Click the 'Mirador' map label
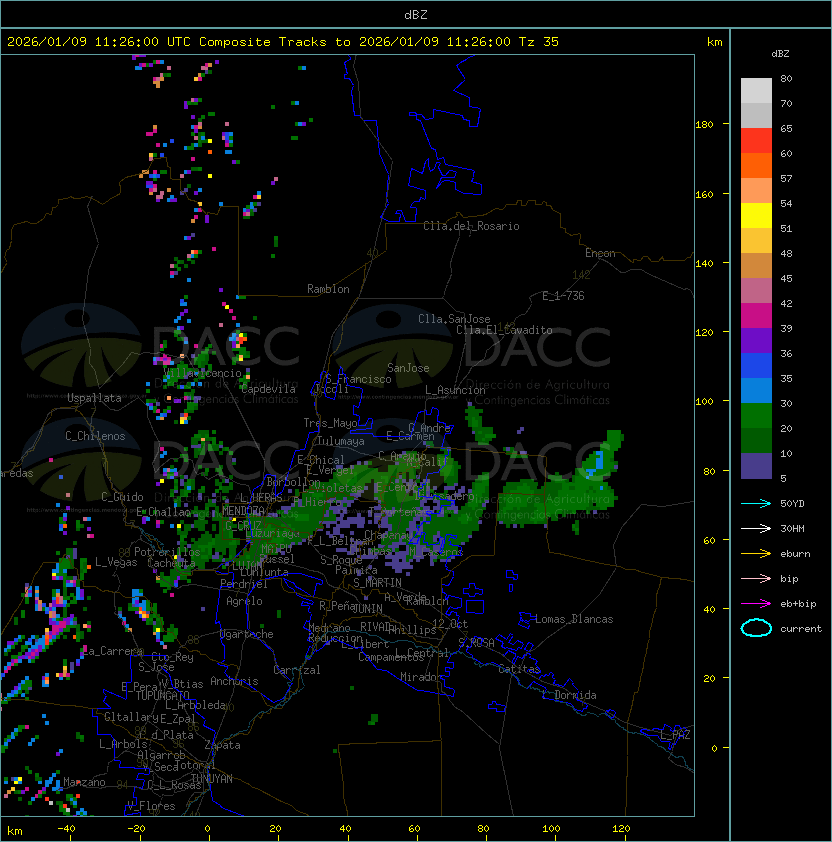 point(422,677)
